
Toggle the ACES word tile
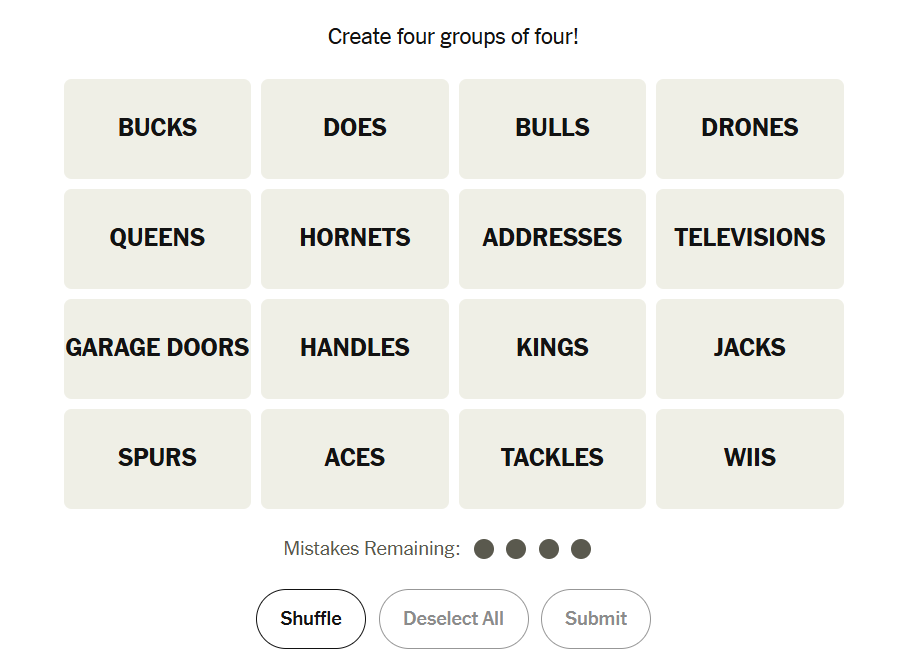355,459
